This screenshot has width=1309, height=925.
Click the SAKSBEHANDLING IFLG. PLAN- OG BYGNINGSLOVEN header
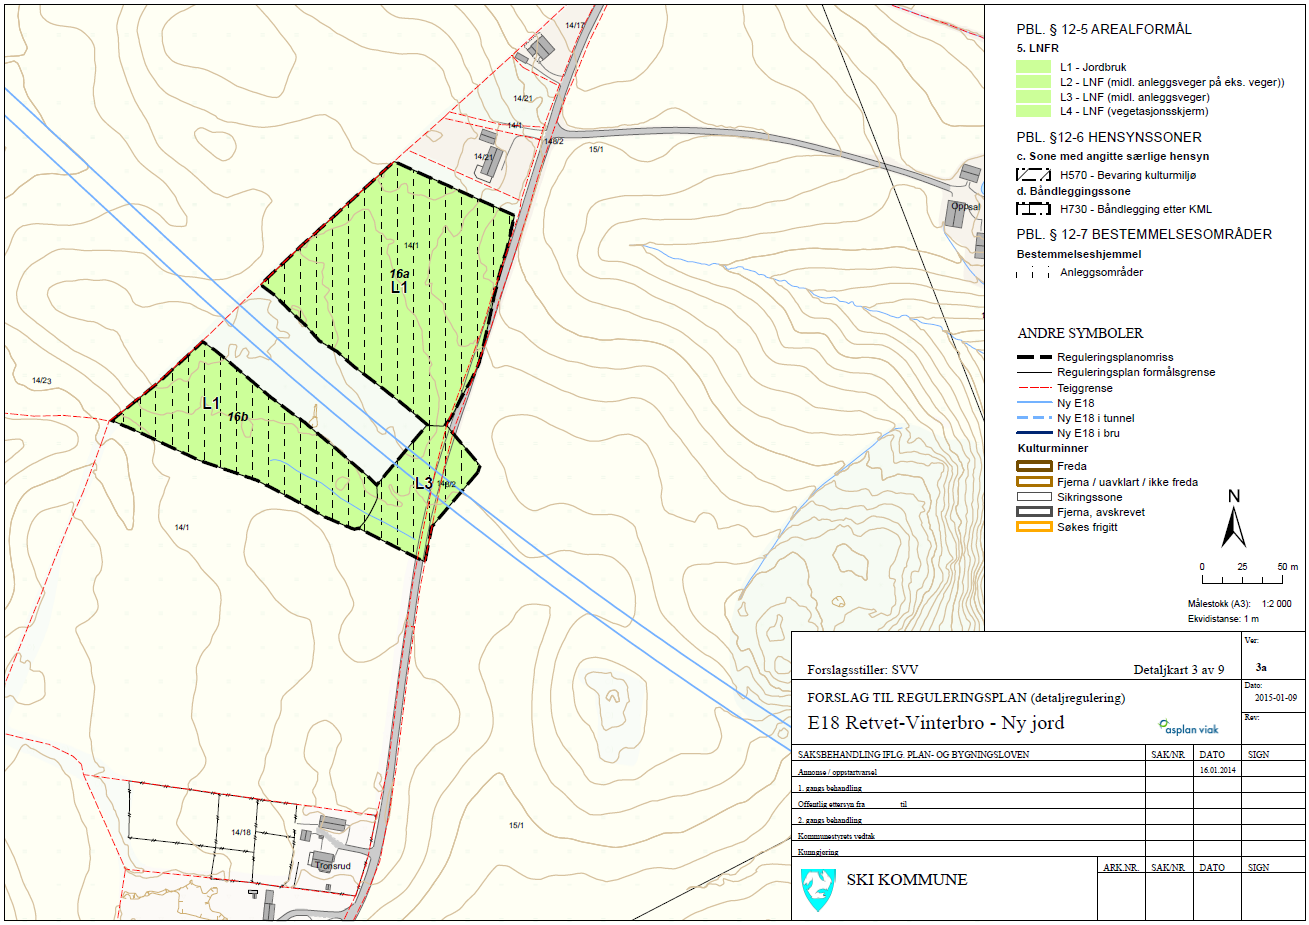913,754
